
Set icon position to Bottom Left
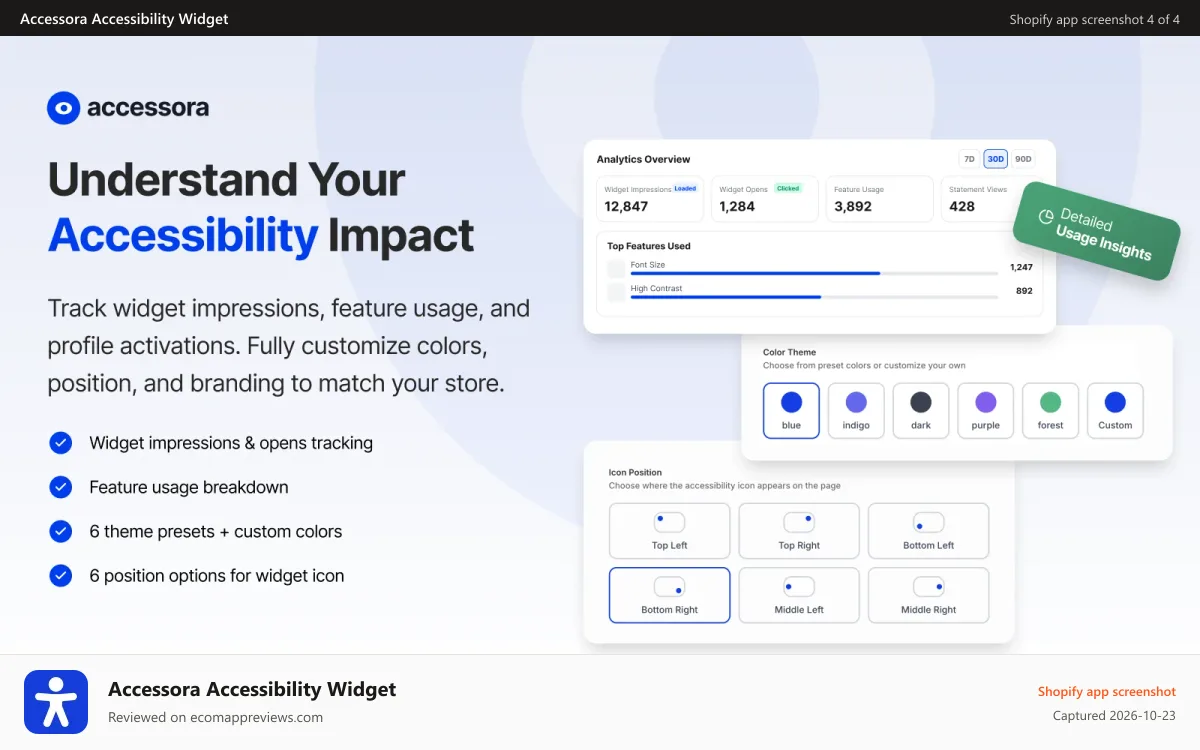click(929, 531)
